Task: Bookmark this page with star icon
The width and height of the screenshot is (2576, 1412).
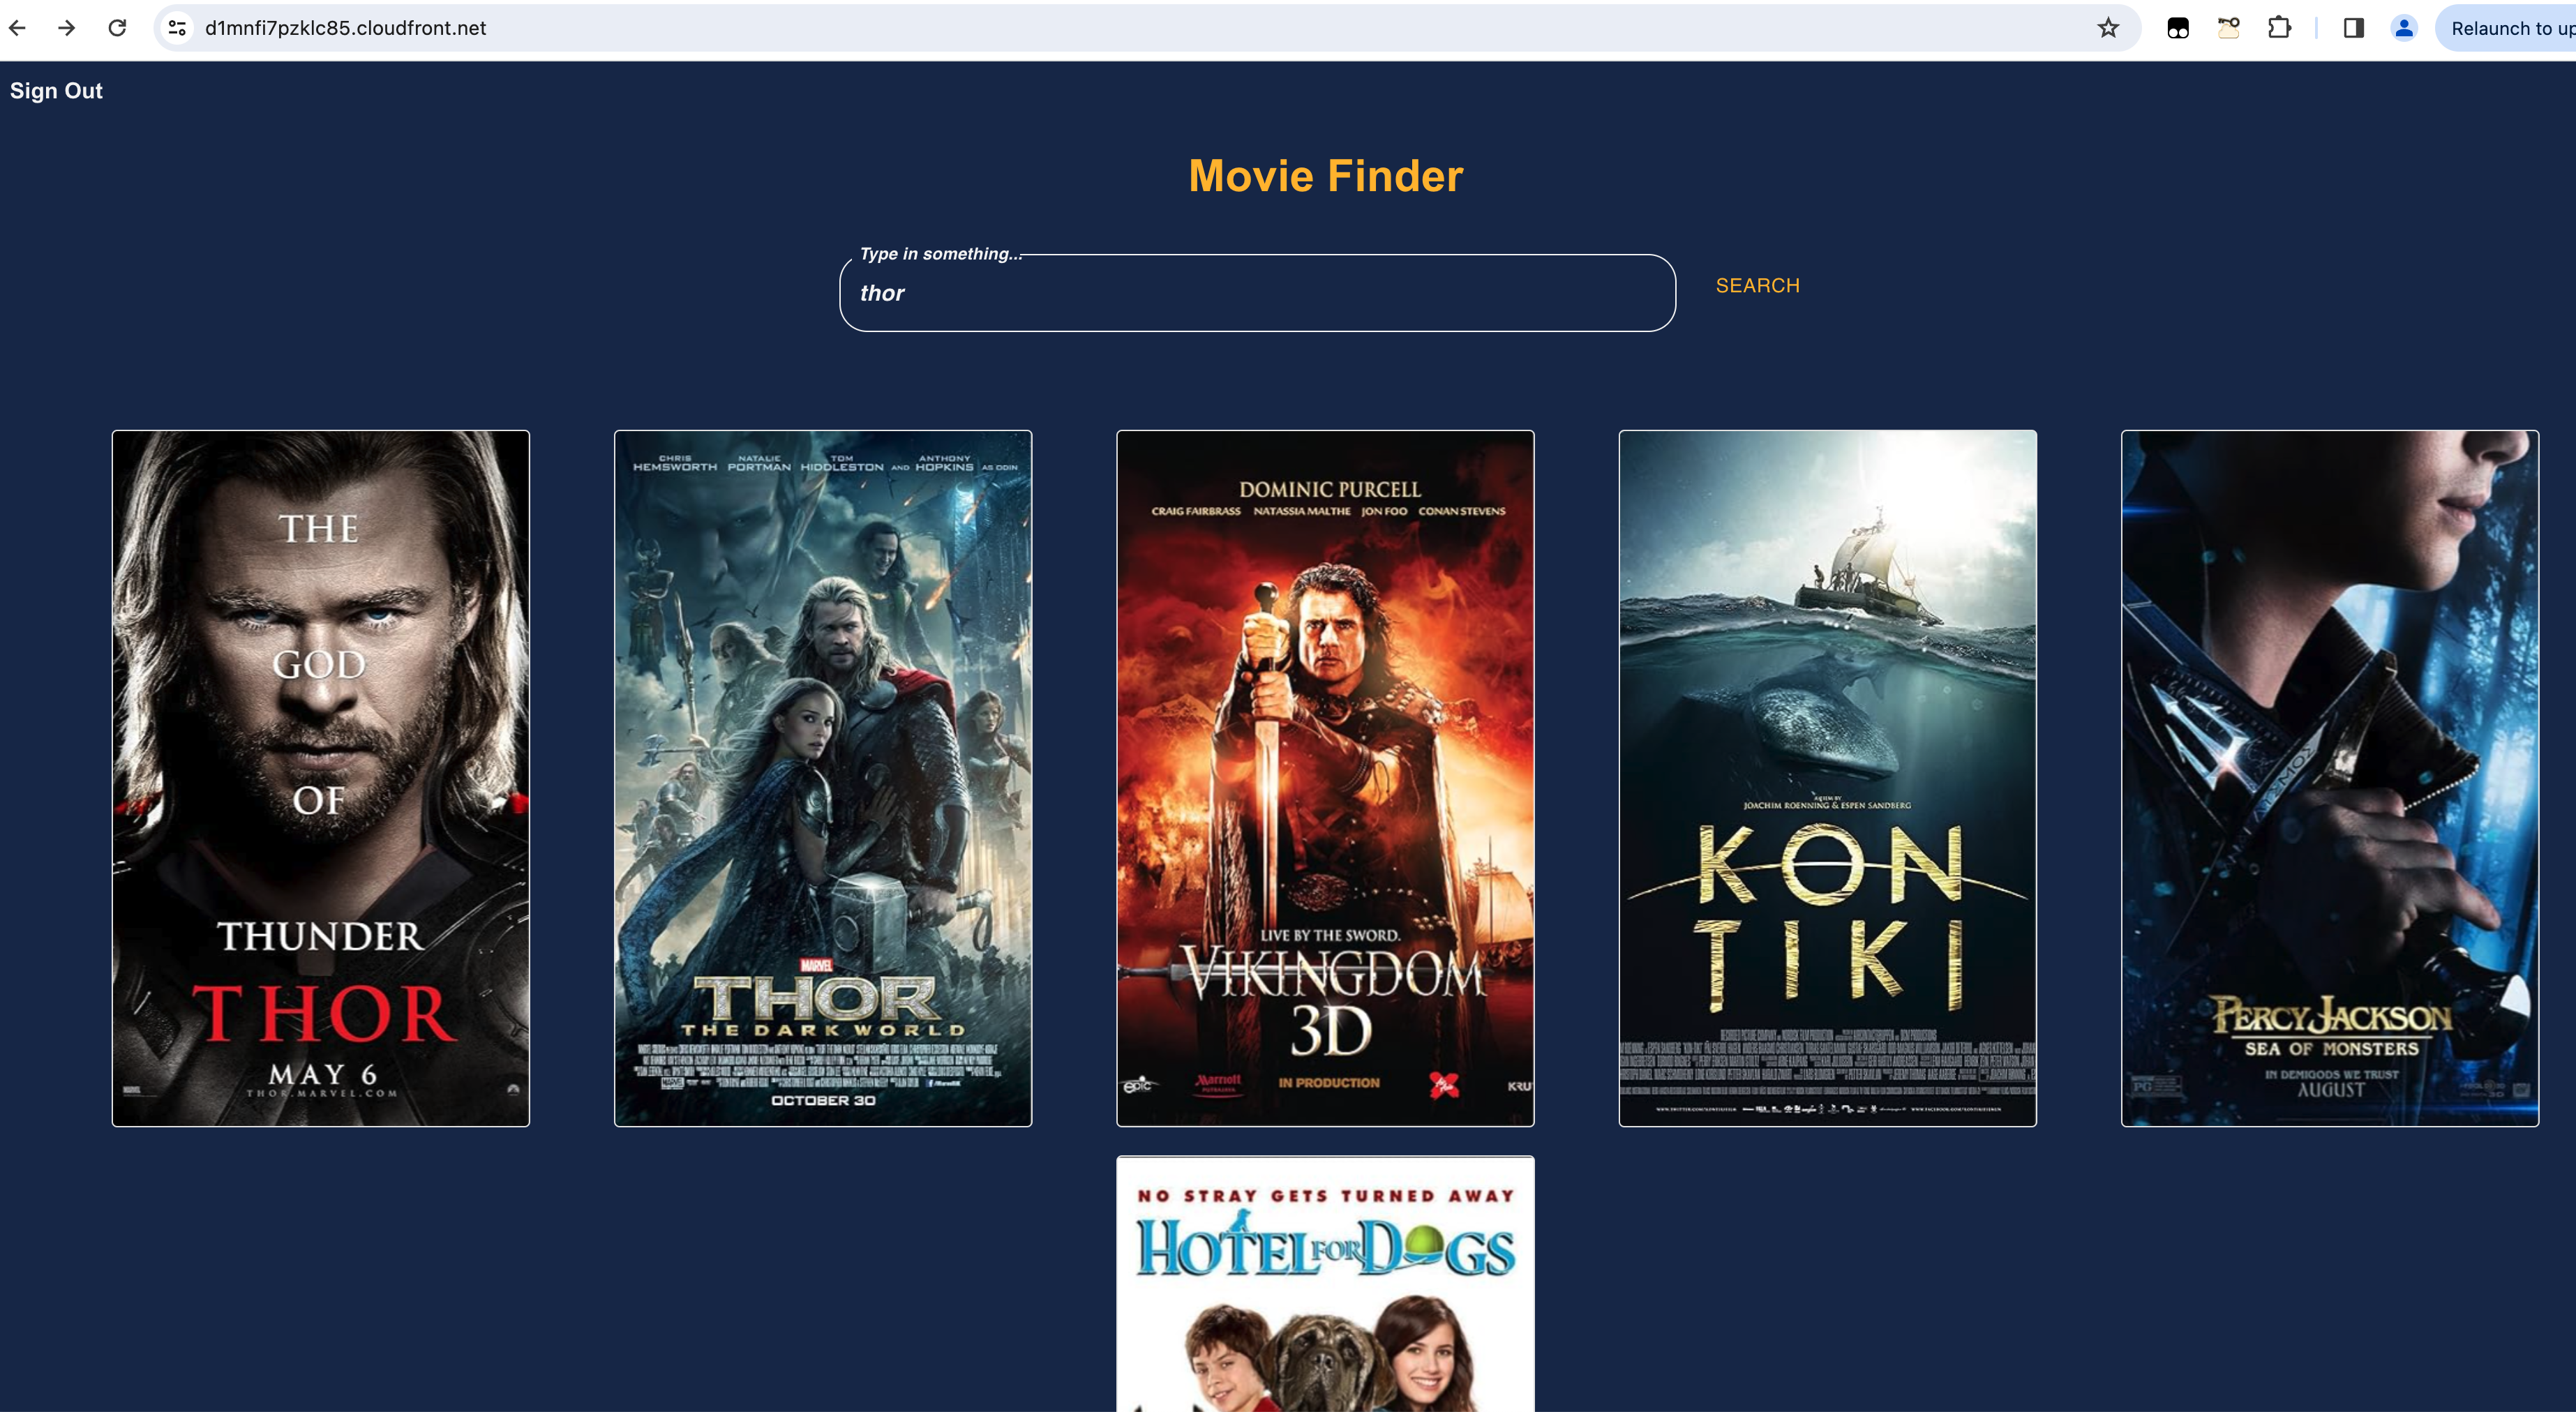Action: coord(2108,28)
